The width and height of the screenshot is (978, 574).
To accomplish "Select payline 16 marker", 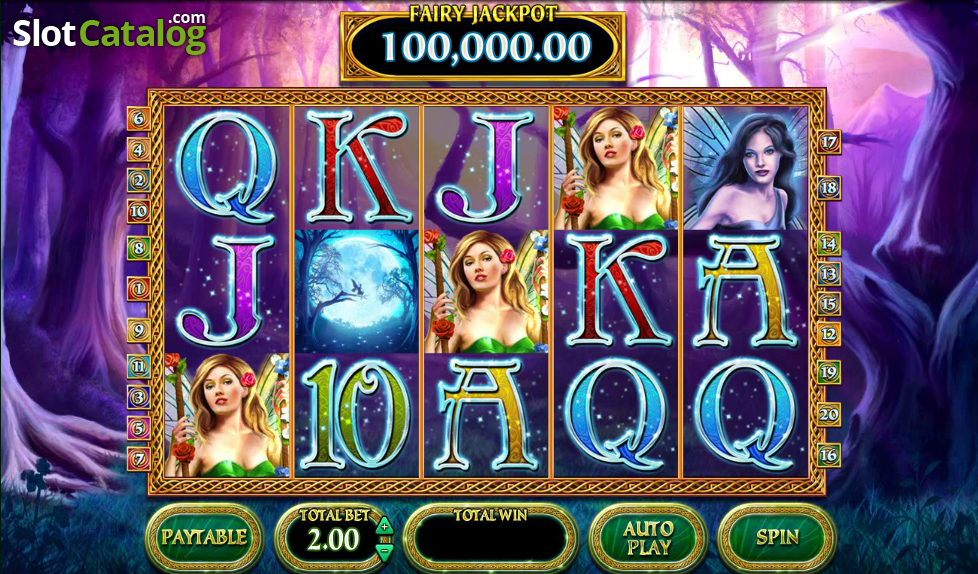I will pos(829,455).
